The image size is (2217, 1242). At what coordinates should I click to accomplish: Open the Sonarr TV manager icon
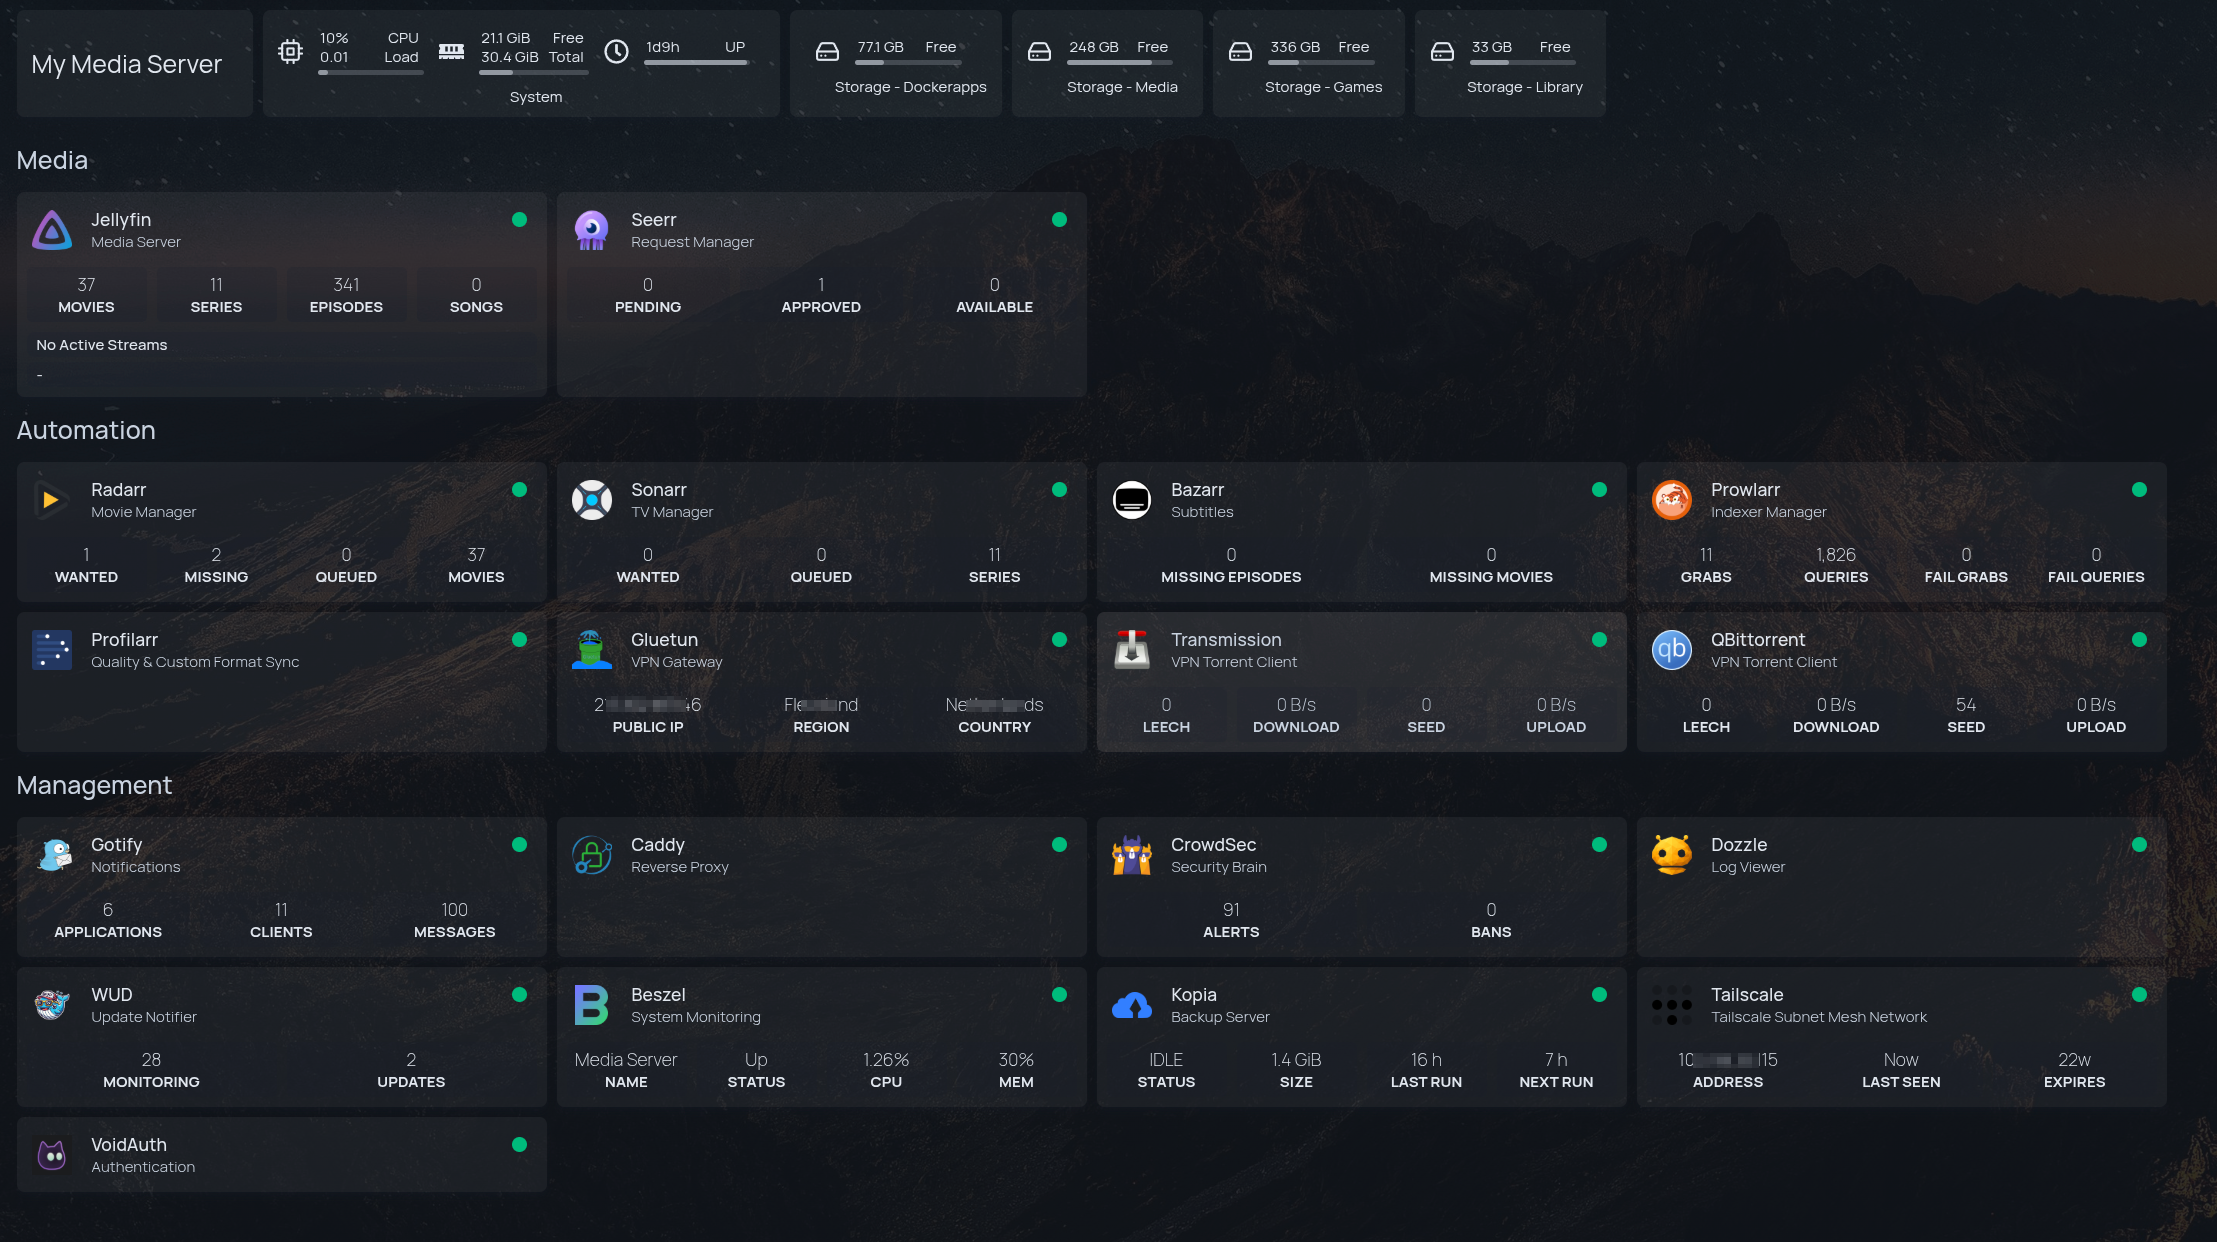(591, 499)
